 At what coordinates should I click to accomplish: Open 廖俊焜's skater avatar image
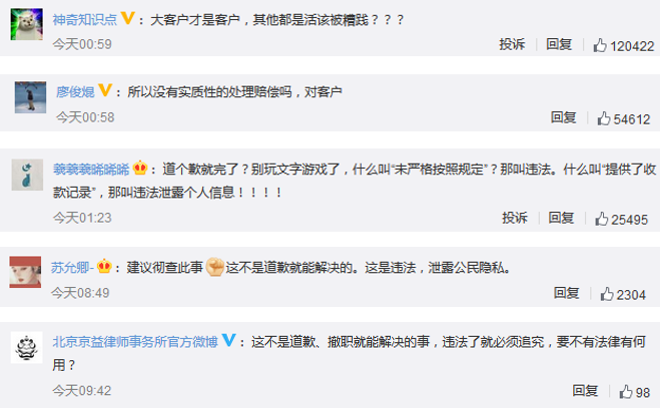(x=30, y=97)
